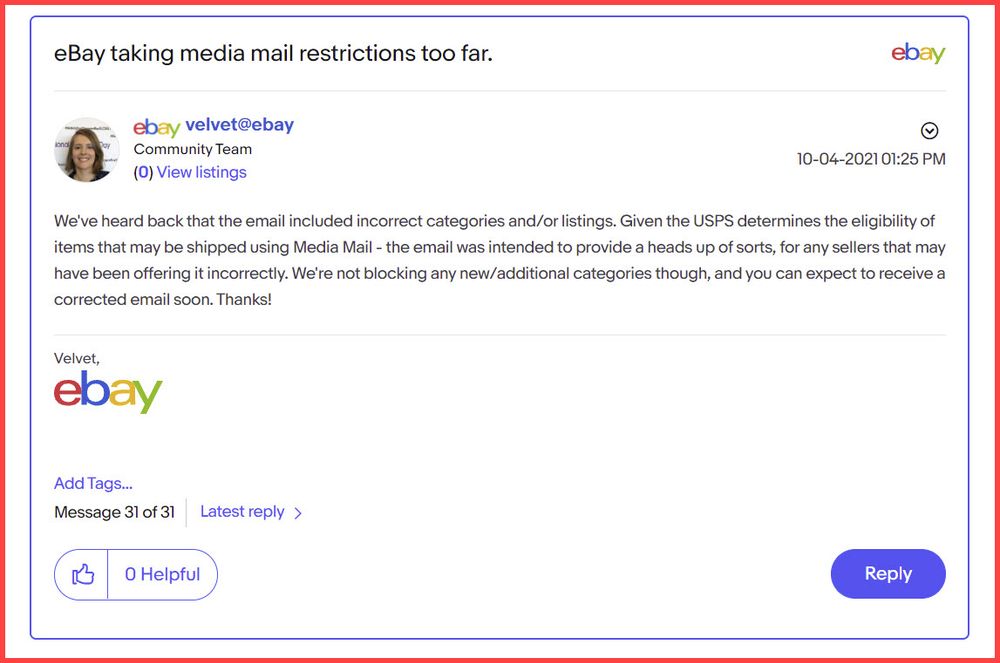Click the thumbs-up icon on the Helpful button
This screenshot has width=1000, height=663.
[x=81, y=573]
